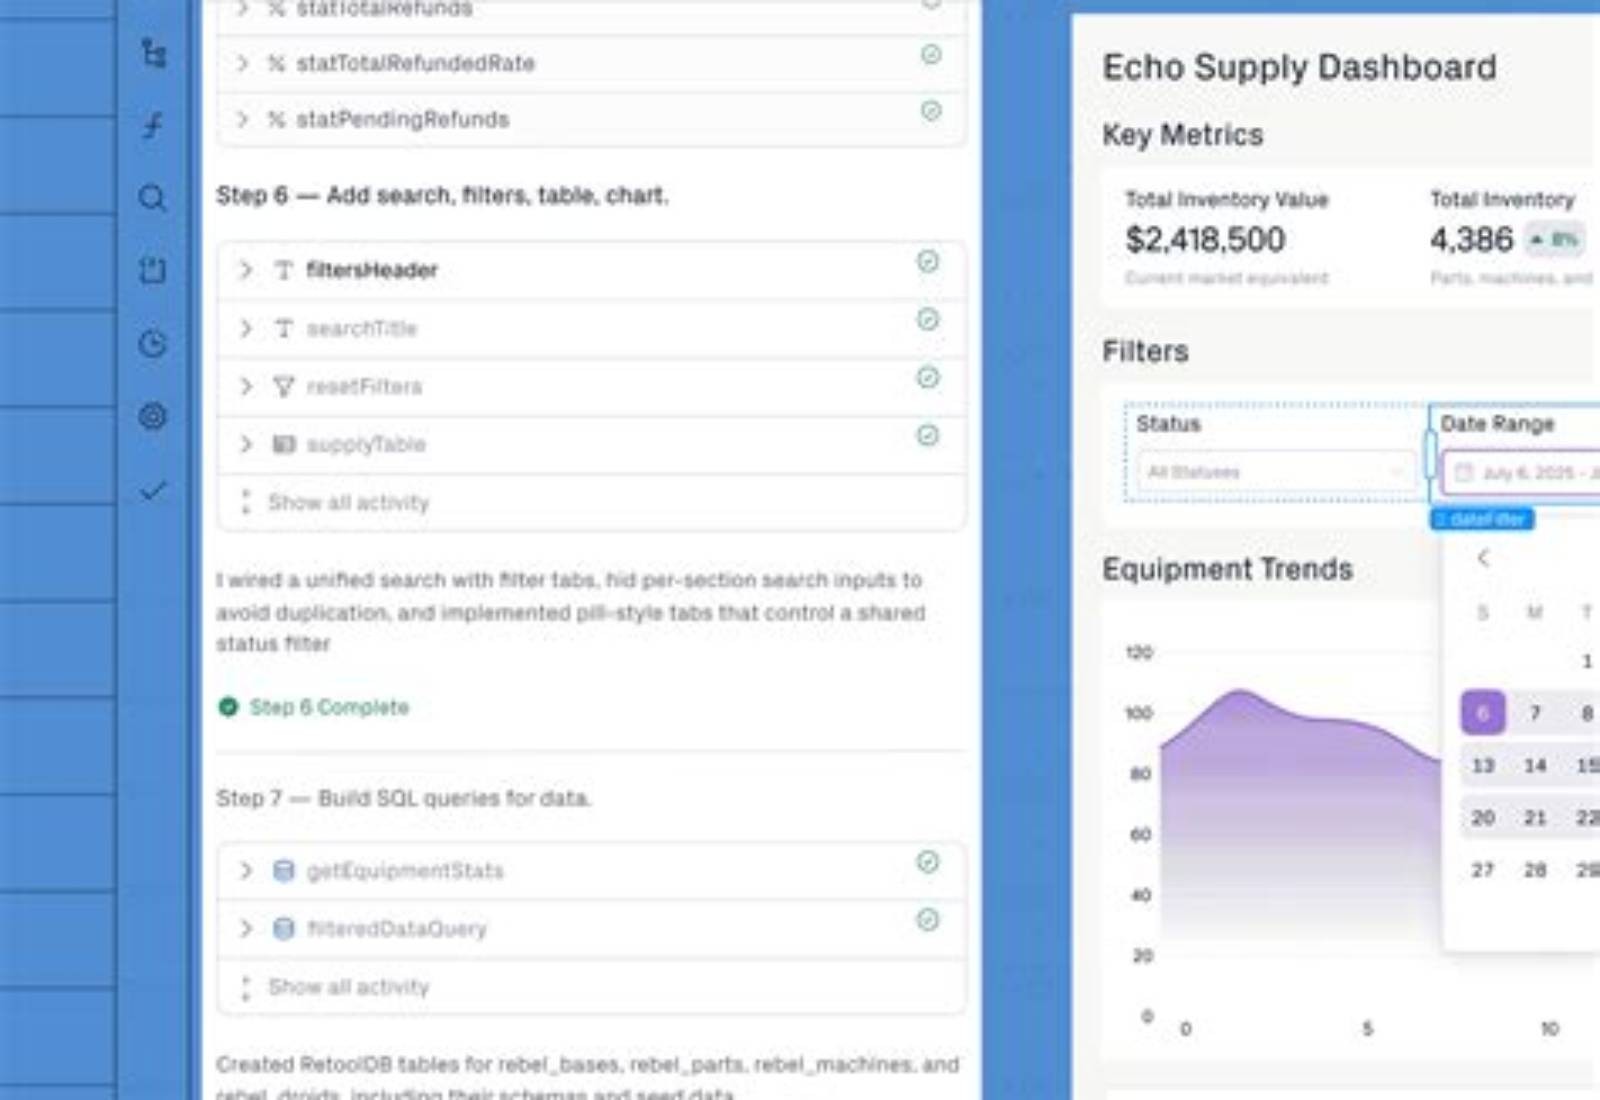Click the filter icon beside resetFilters
Image resolution: width=1600 pixels, height=1100 pixels.
284,386
